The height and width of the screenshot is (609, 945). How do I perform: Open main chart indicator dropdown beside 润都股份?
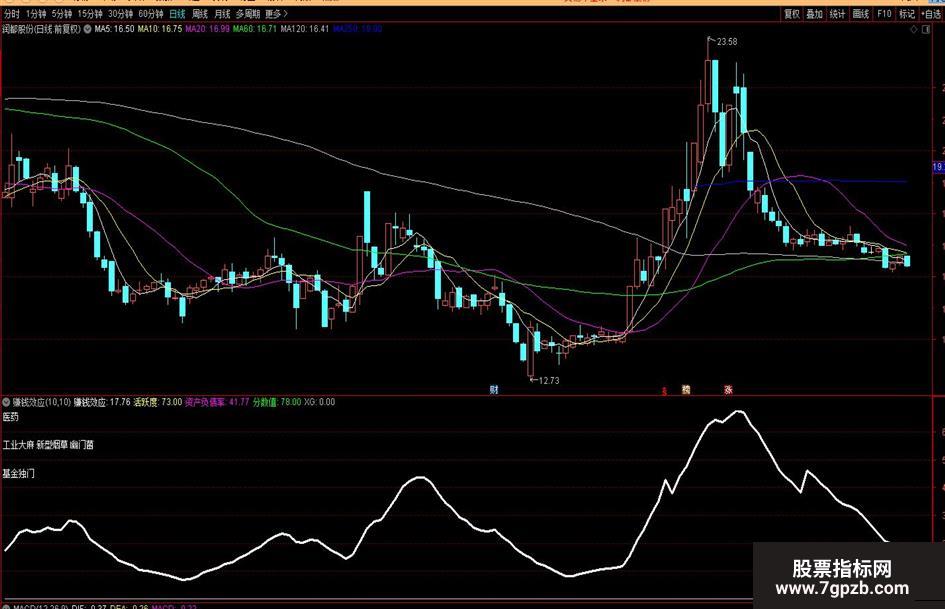point(87,28)
